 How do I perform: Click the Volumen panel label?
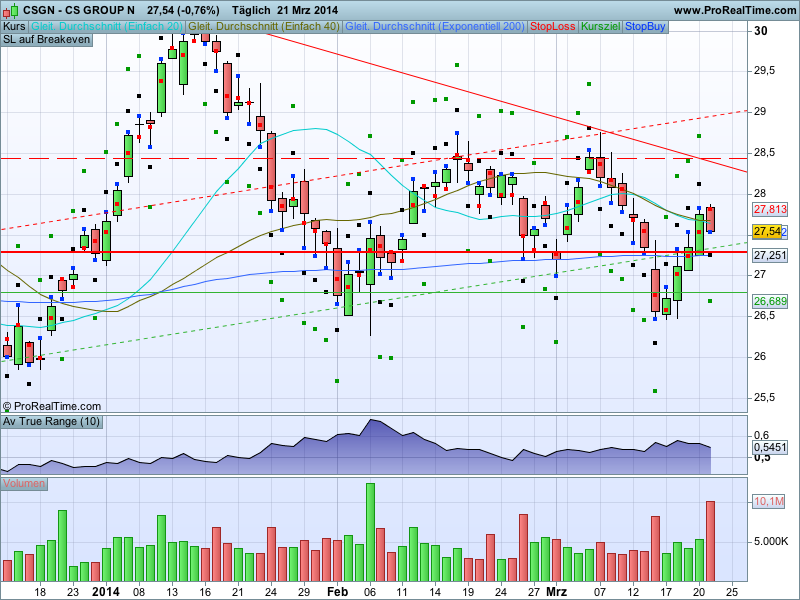pos(24,484)
